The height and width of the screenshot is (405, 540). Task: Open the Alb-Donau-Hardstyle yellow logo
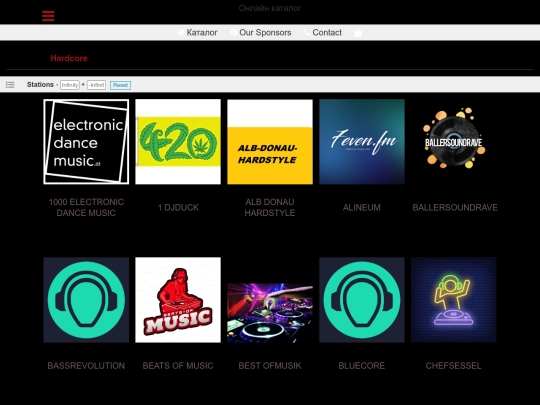point(270,142)
